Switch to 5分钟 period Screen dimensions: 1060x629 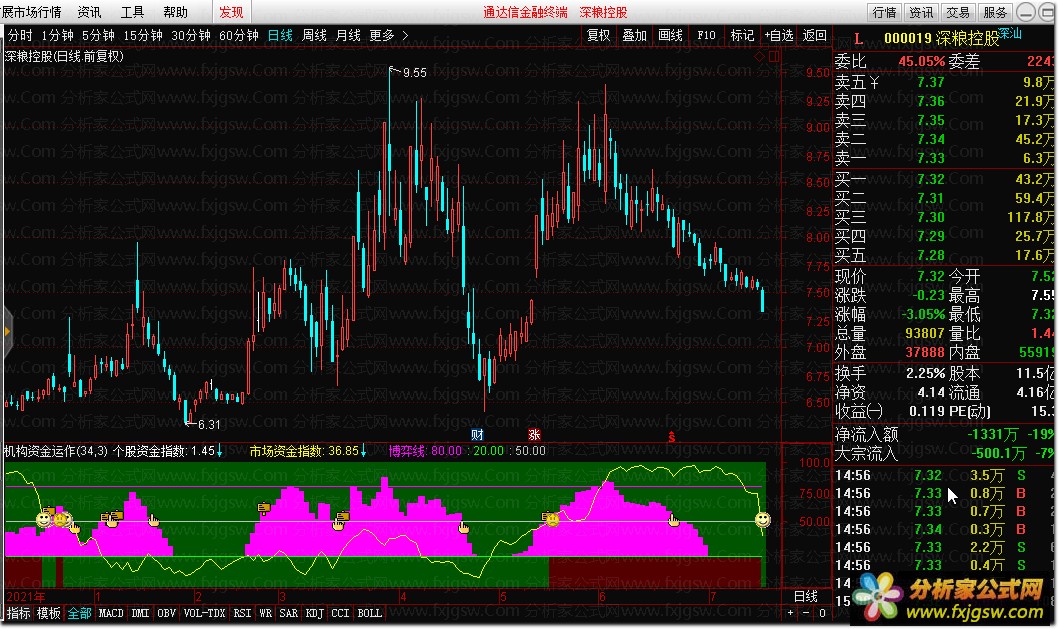[98, 35]
